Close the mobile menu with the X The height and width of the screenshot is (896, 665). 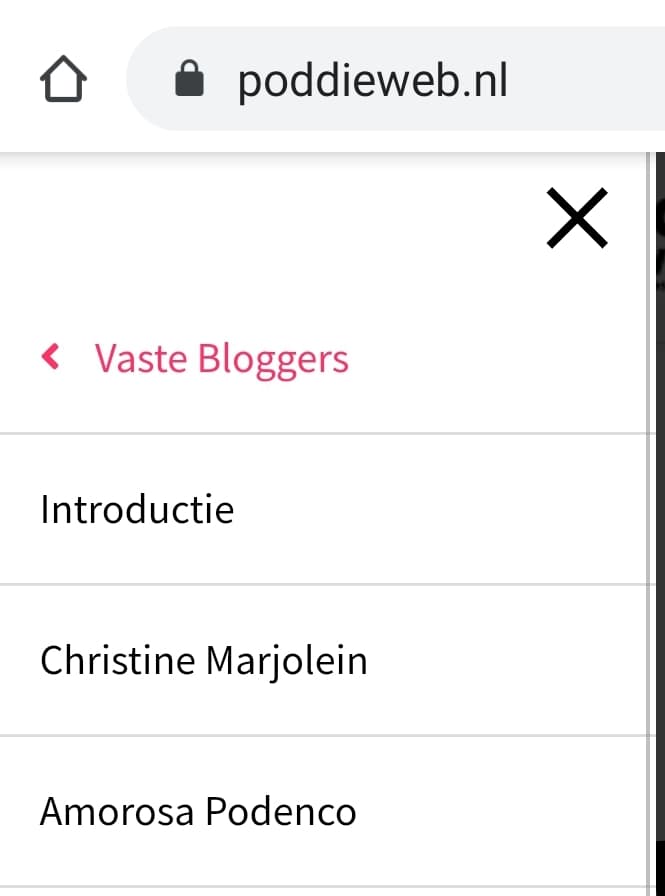point(577,218)
